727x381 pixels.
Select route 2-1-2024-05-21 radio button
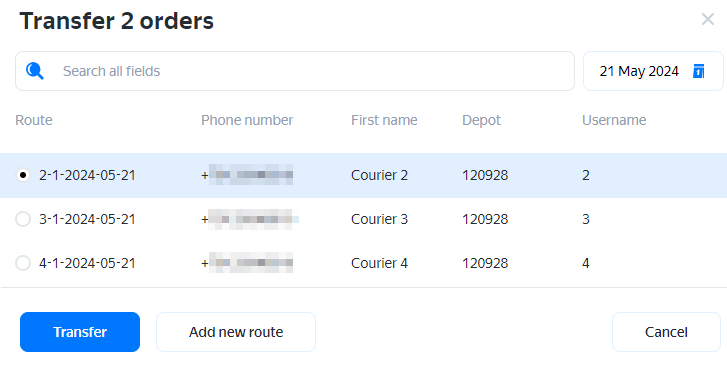pos(23,175)
